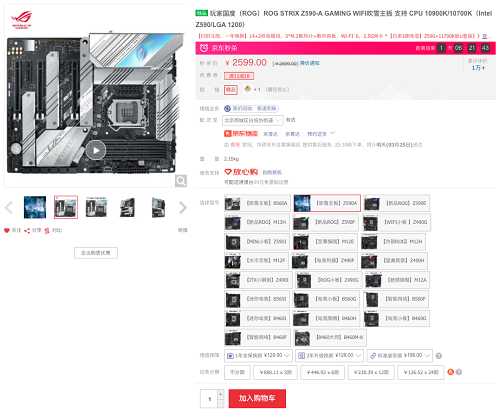Select the Z590E model option

[x=396, y=203]
